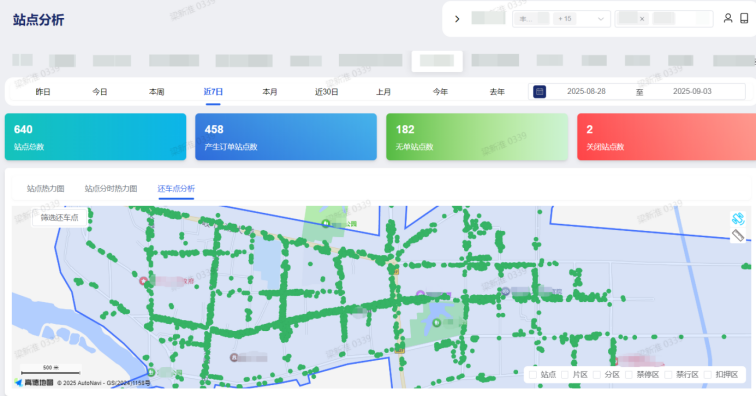
Task: Select the 今年 date range
Action: tap(440, 92)
